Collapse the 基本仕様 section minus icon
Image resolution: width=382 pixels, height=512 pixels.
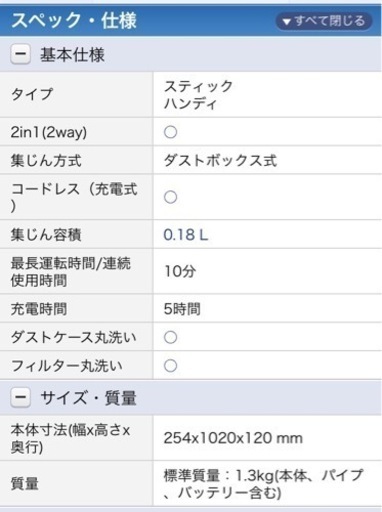[x=21, y=54]
